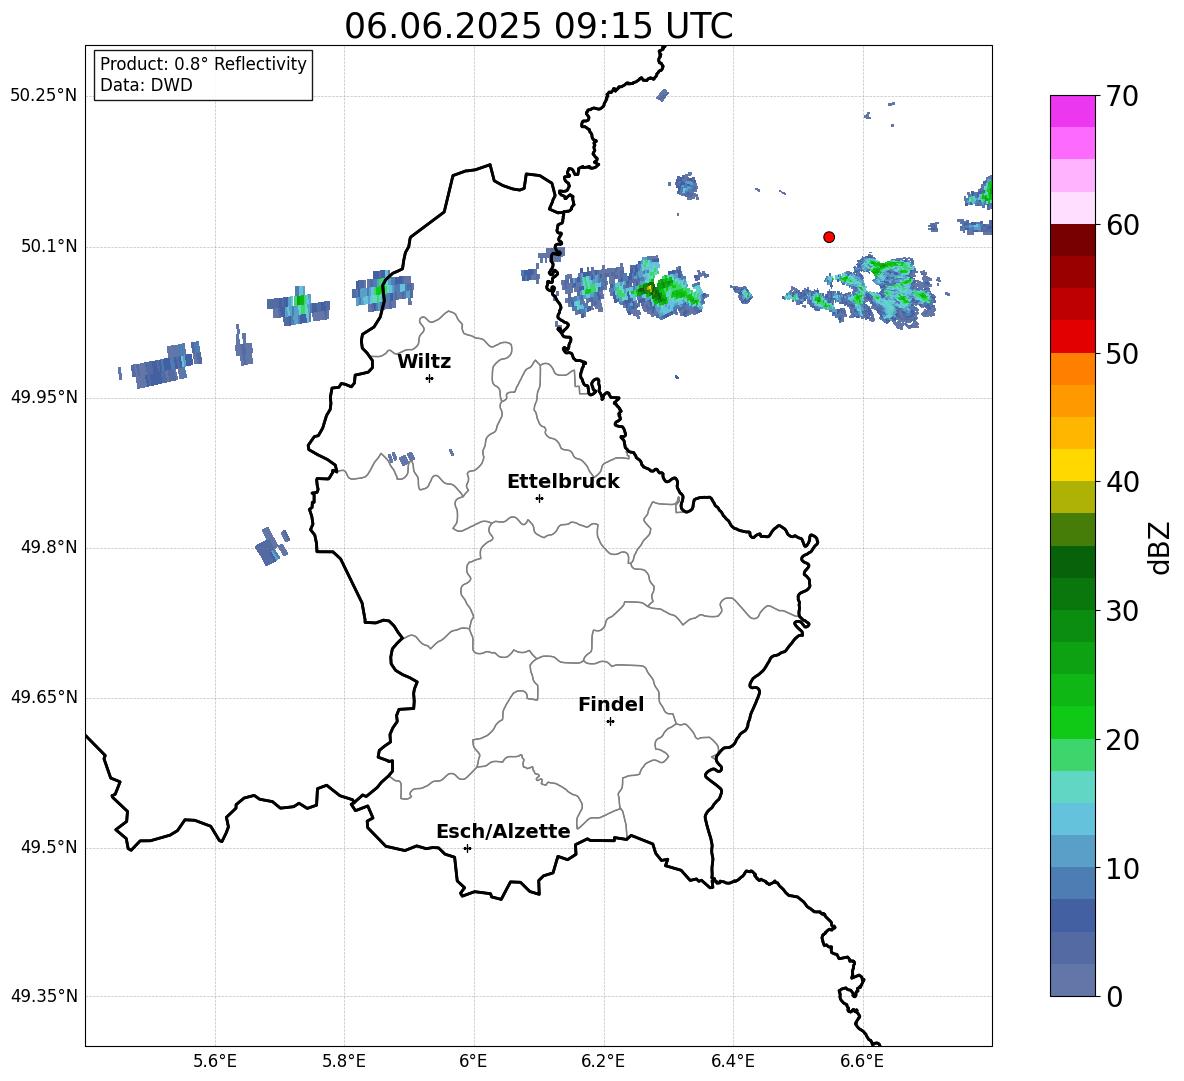
Task: Click the 49.5°N latitude label
Action: pos(49,848)
